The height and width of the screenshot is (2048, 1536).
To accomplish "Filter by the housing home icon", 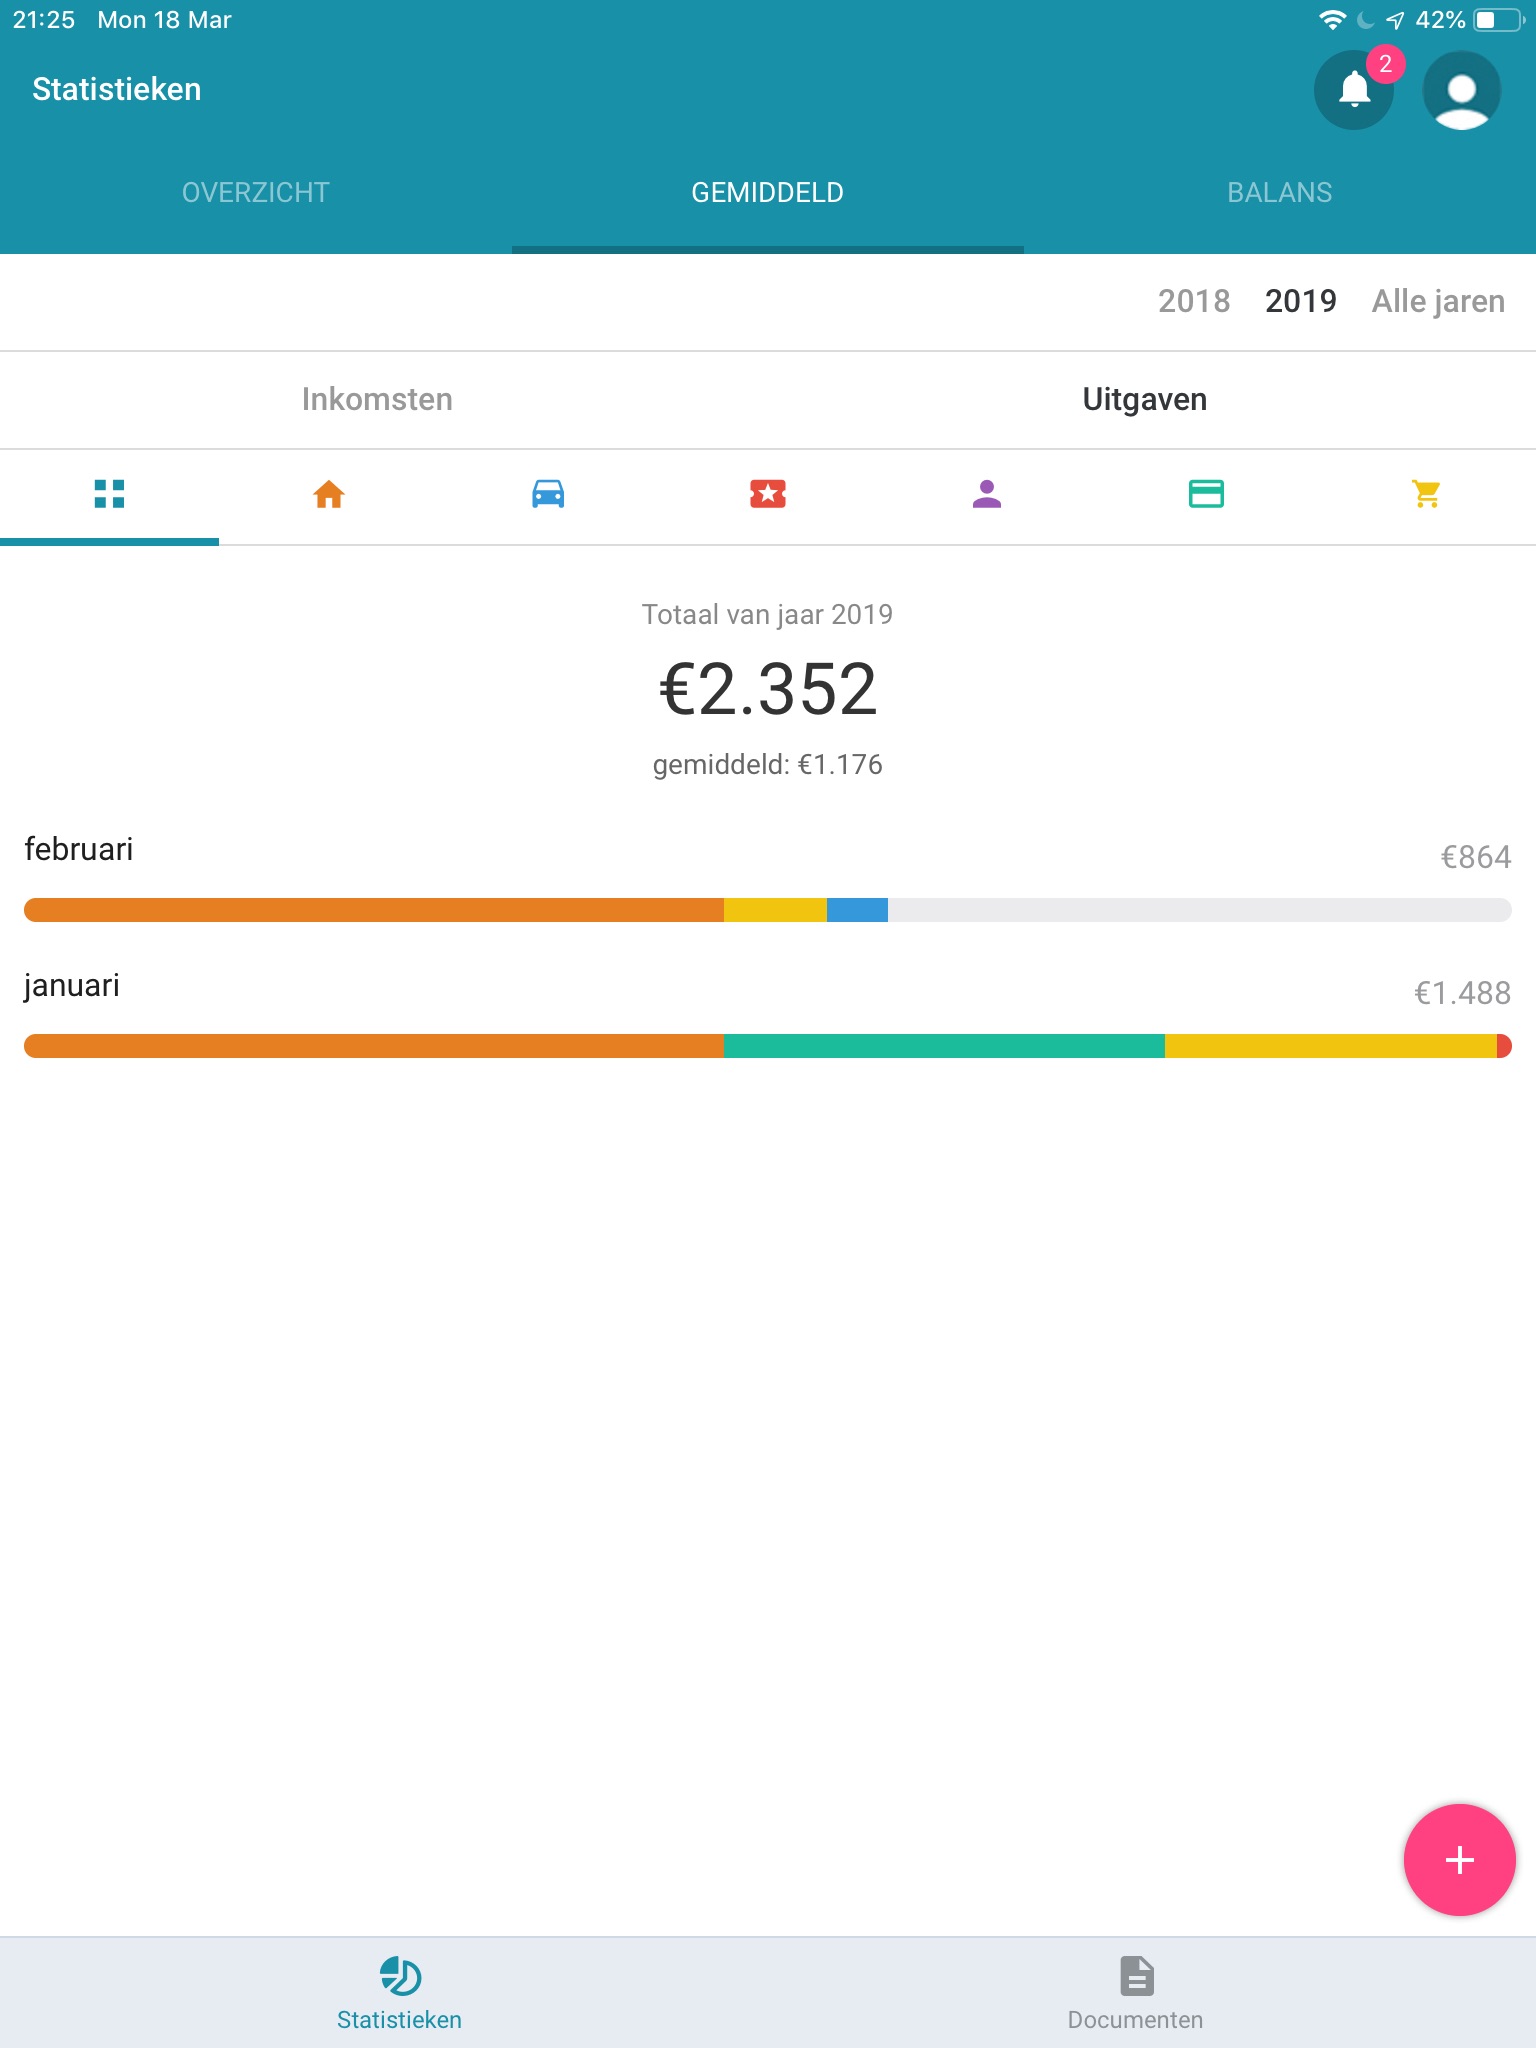I will coord(329,494).
